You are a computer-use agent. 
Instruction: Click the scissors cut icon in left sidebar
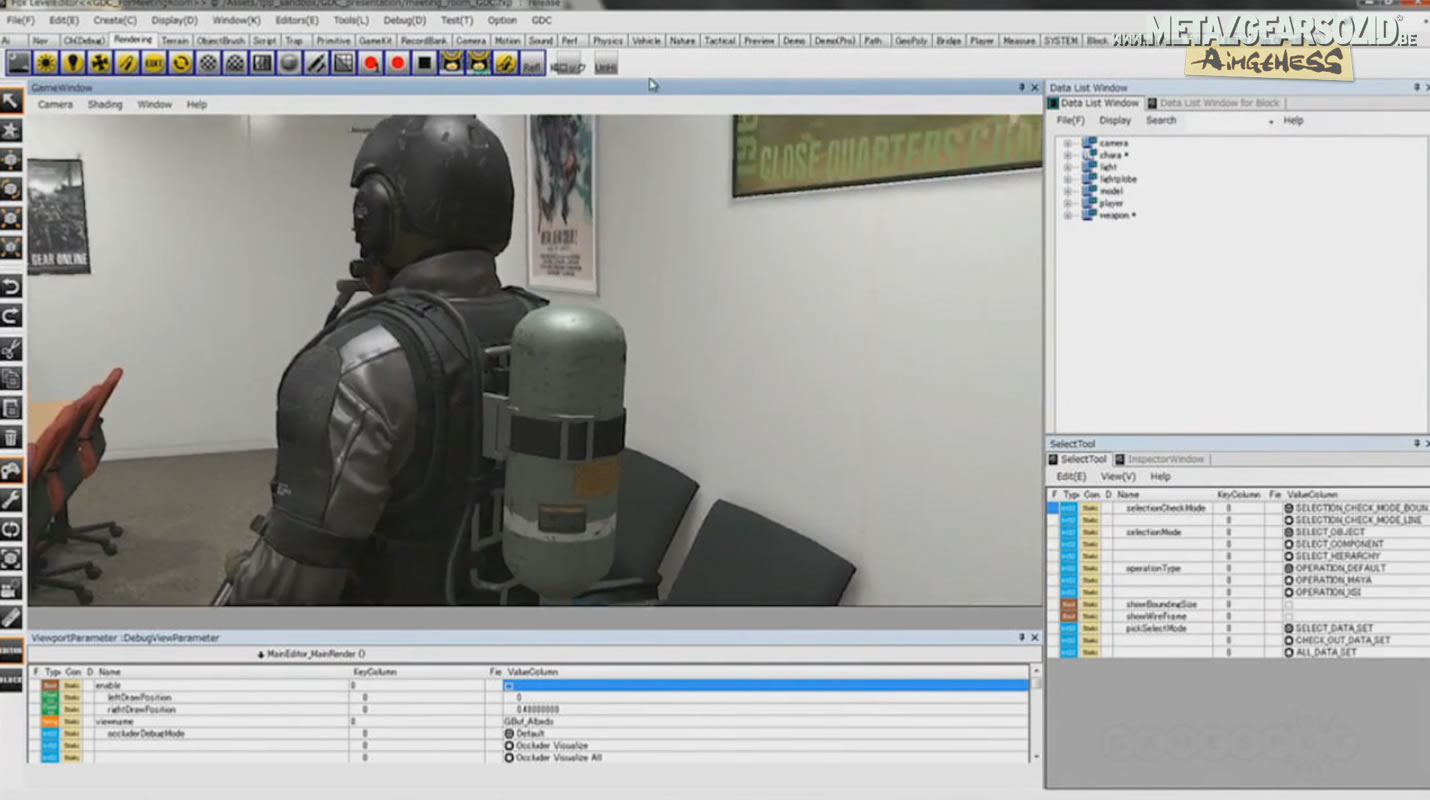pyautogui.click(x=11, y=349)
